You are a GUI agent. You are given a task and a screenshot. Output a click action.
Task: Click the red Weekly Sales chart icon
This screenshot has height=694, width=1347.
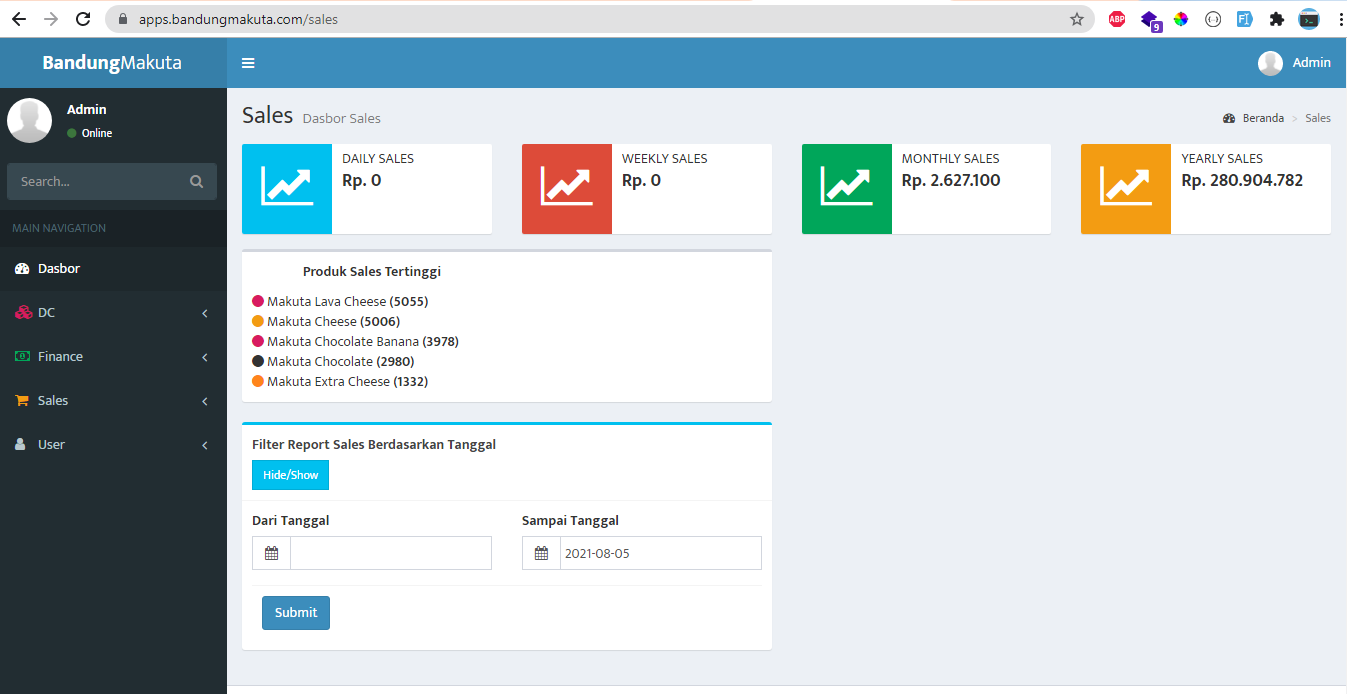566,188
